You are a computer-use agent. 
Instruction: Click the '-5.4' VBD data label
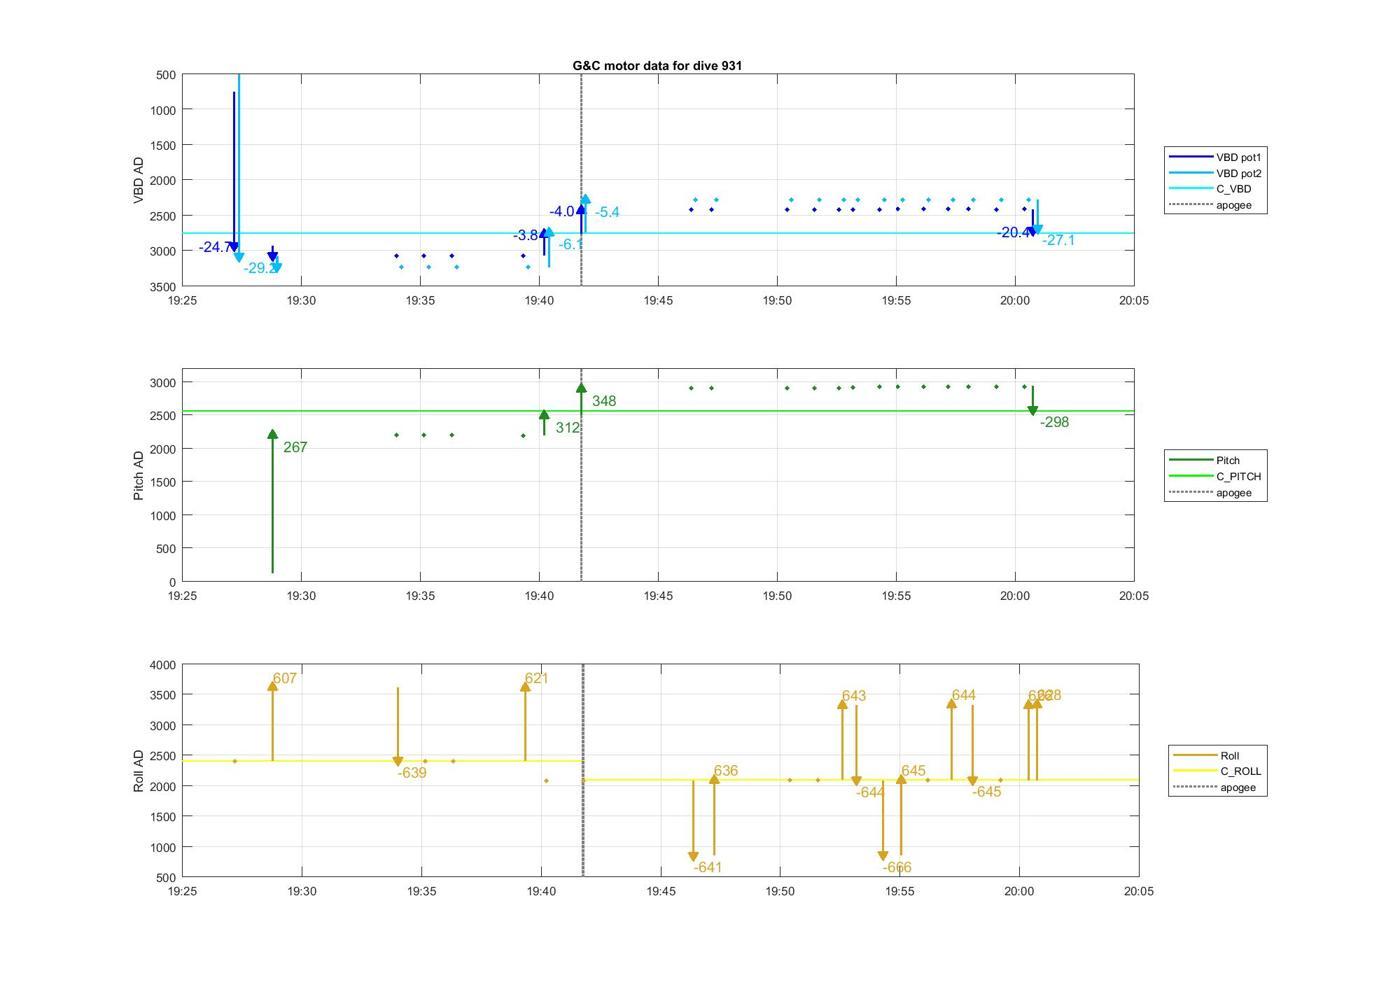607,212
